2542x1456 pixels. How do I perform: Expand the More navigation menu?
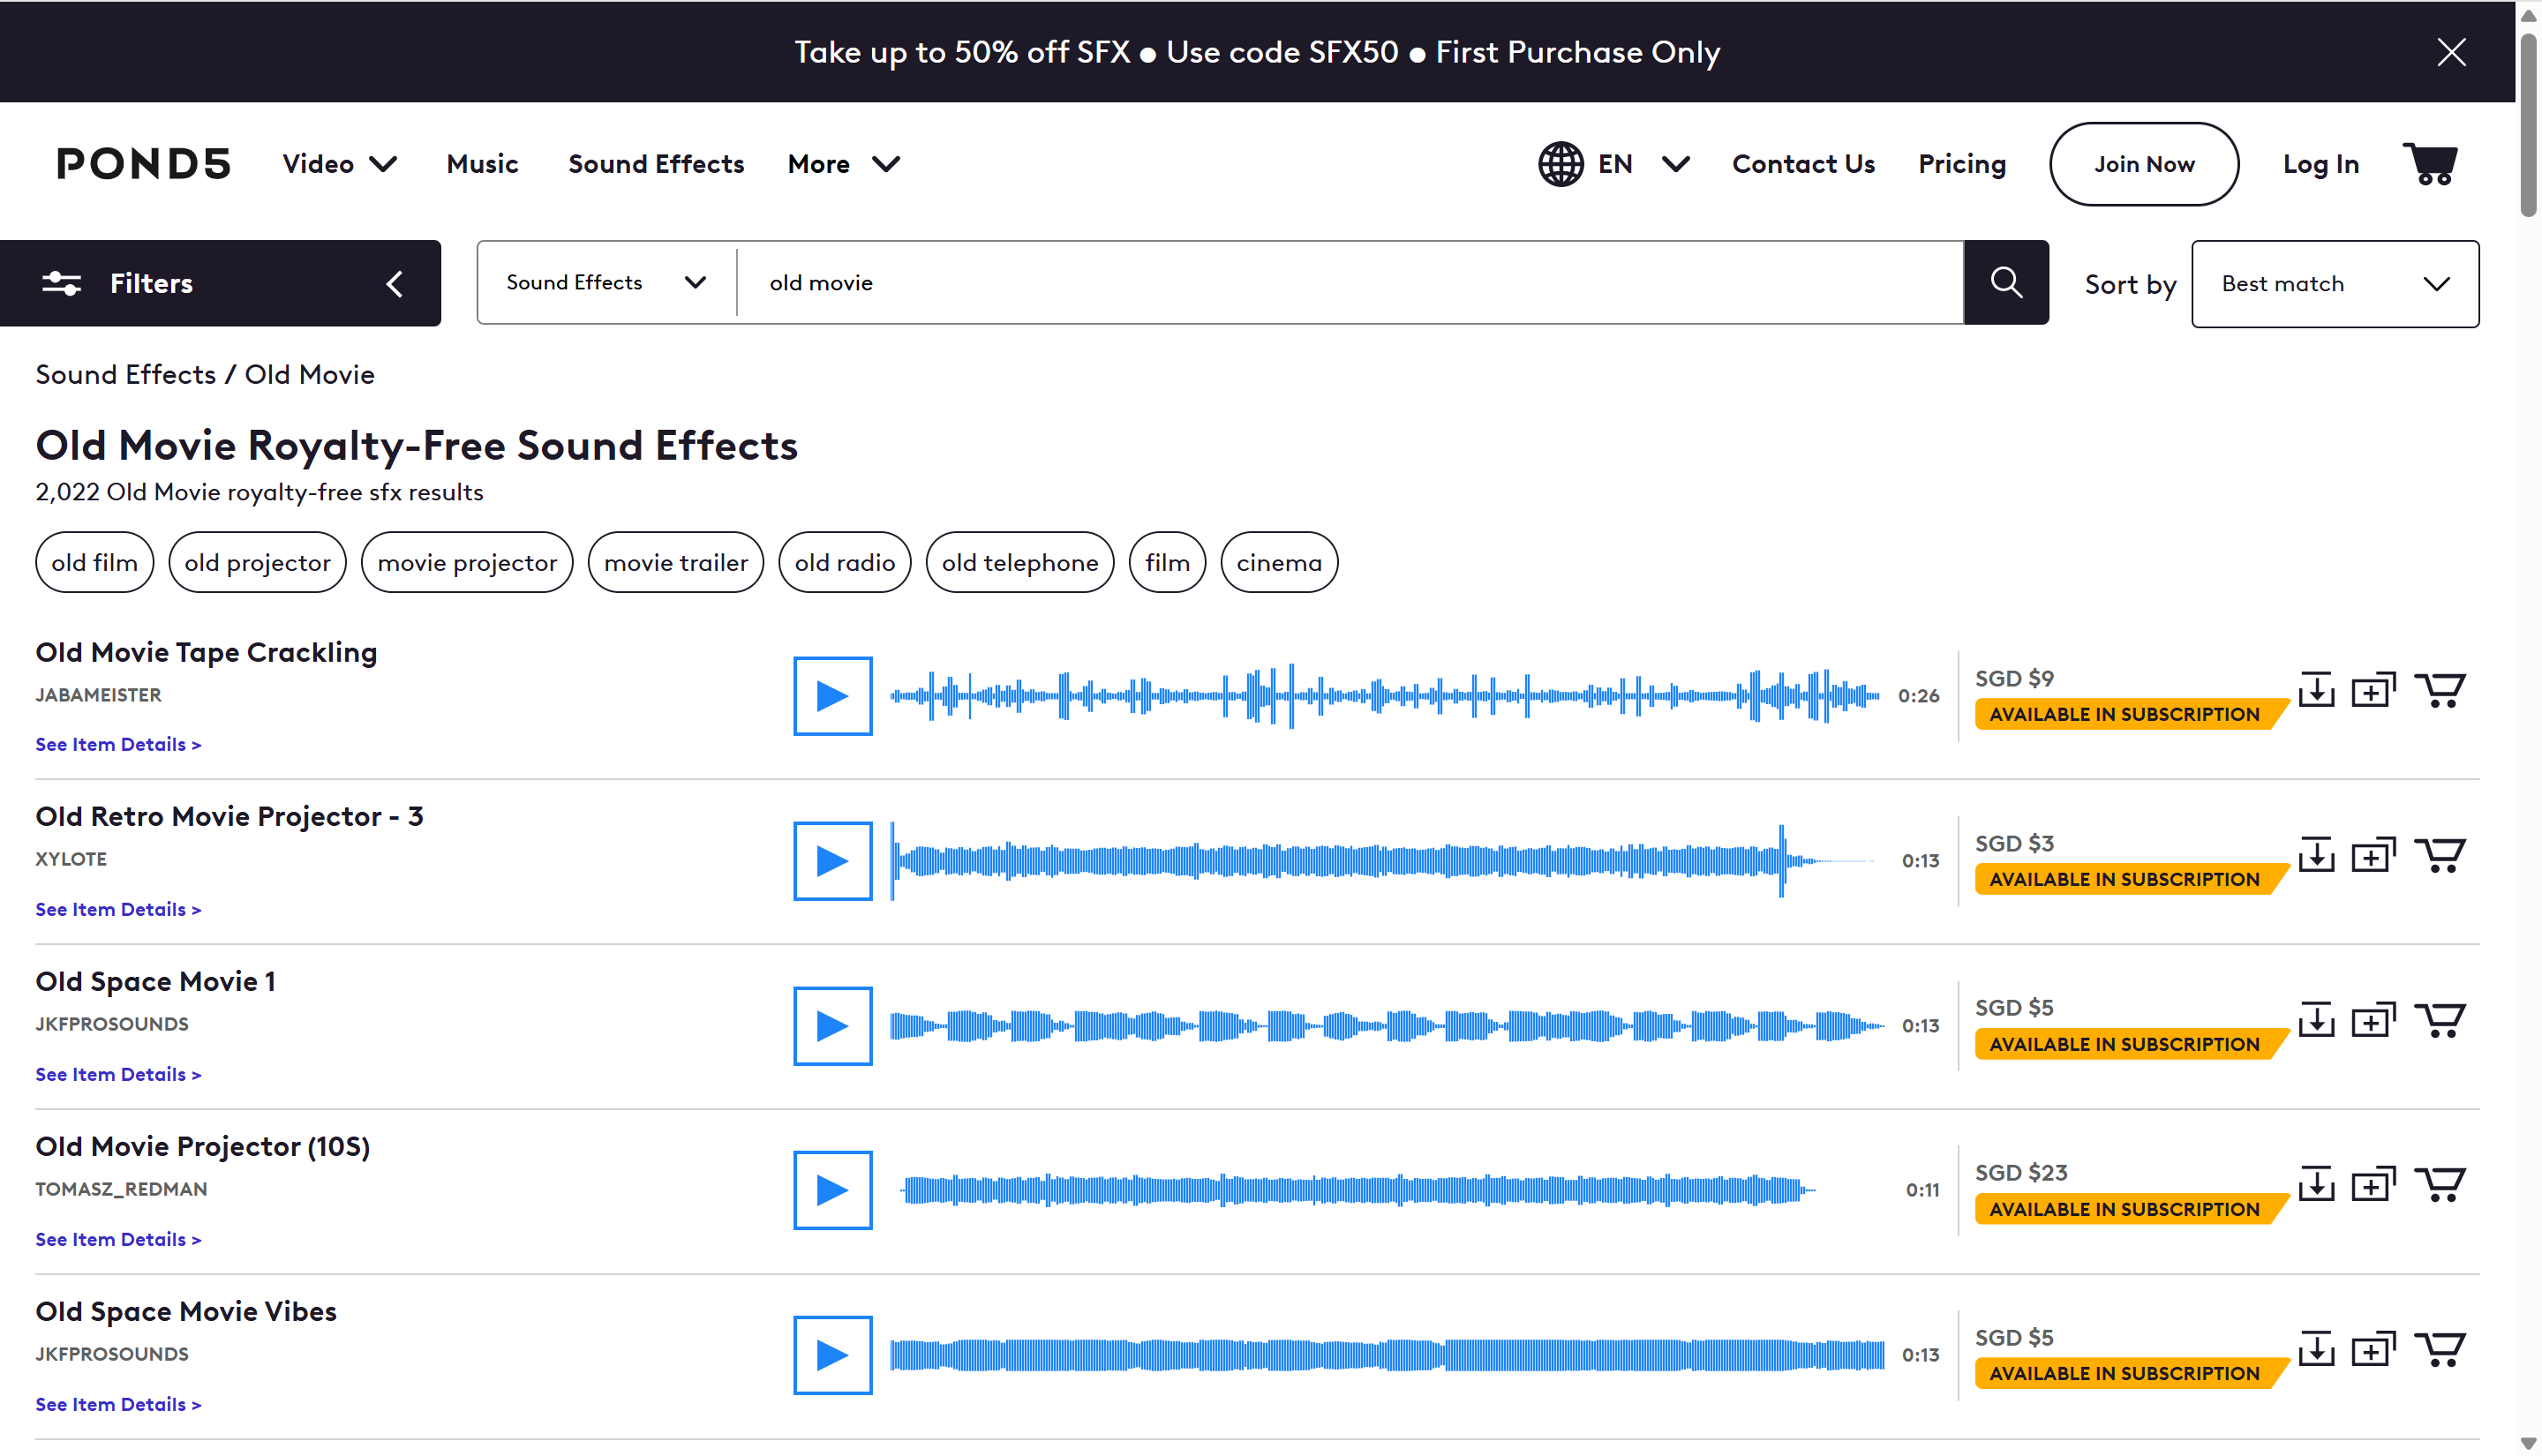point(843,164)
